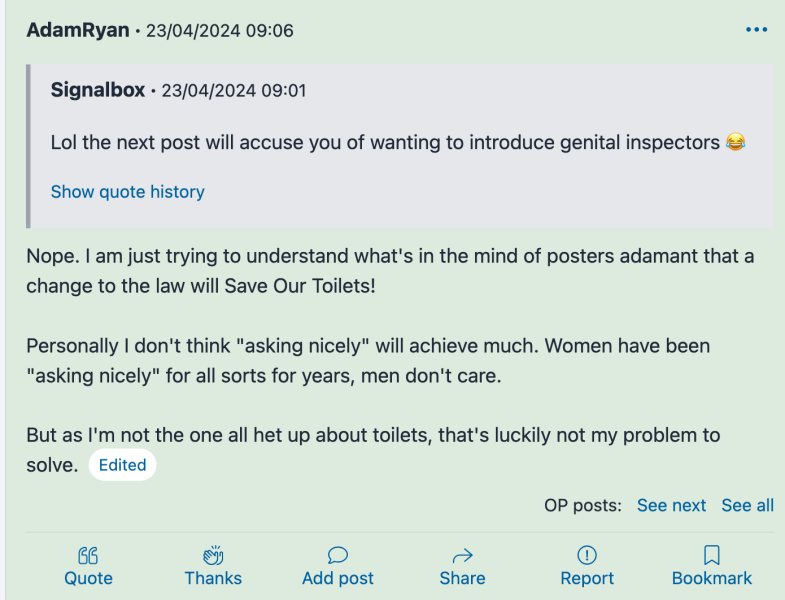Viewport: 785px width, 600px height.
Task: Click the Thanks clapping hands icon
Action: tap(213, 555)
